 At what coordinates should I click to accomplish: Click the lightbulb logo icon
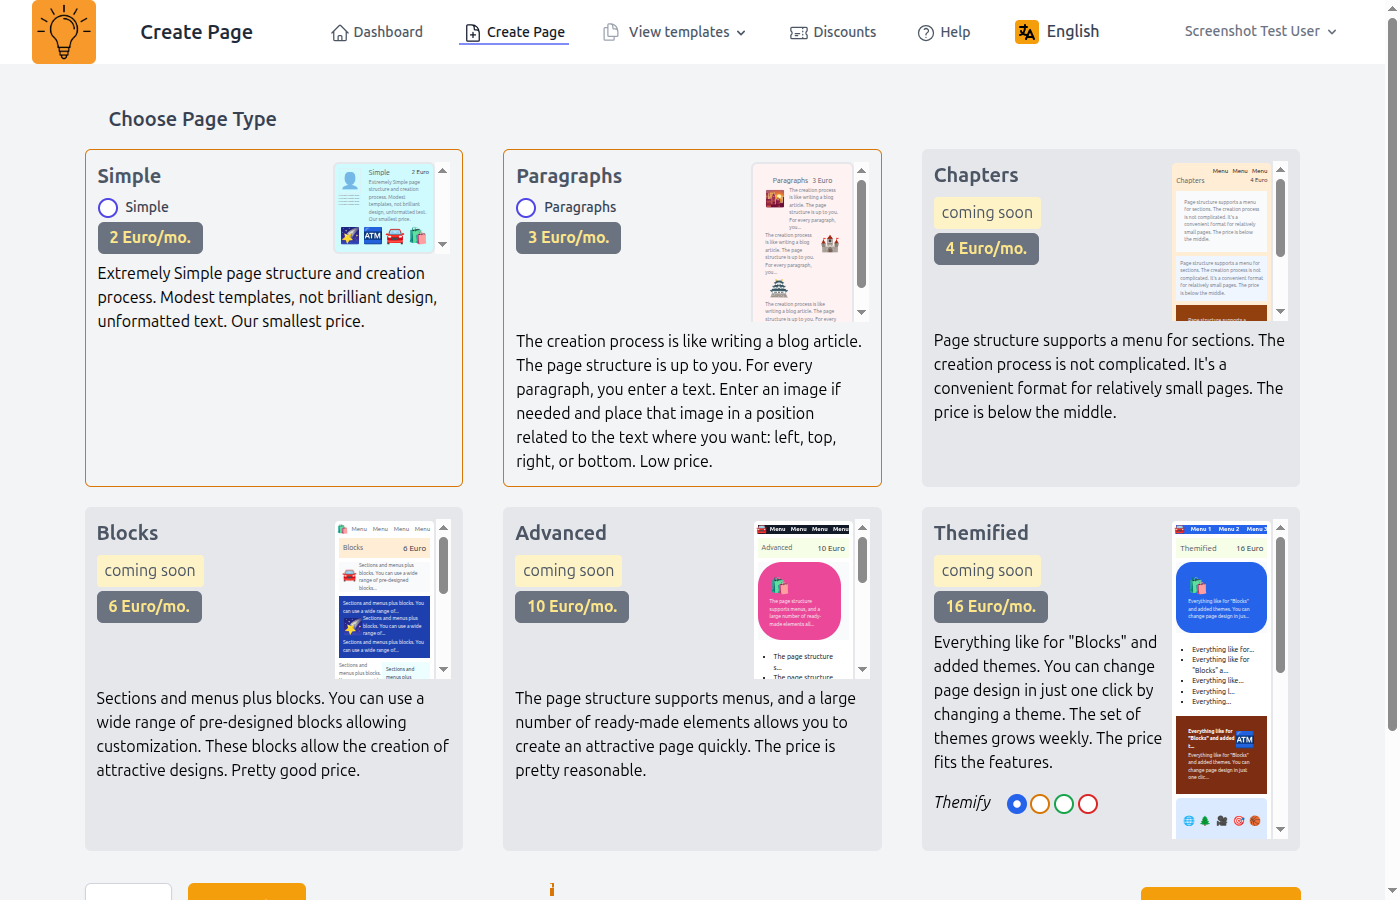point(64,32)
